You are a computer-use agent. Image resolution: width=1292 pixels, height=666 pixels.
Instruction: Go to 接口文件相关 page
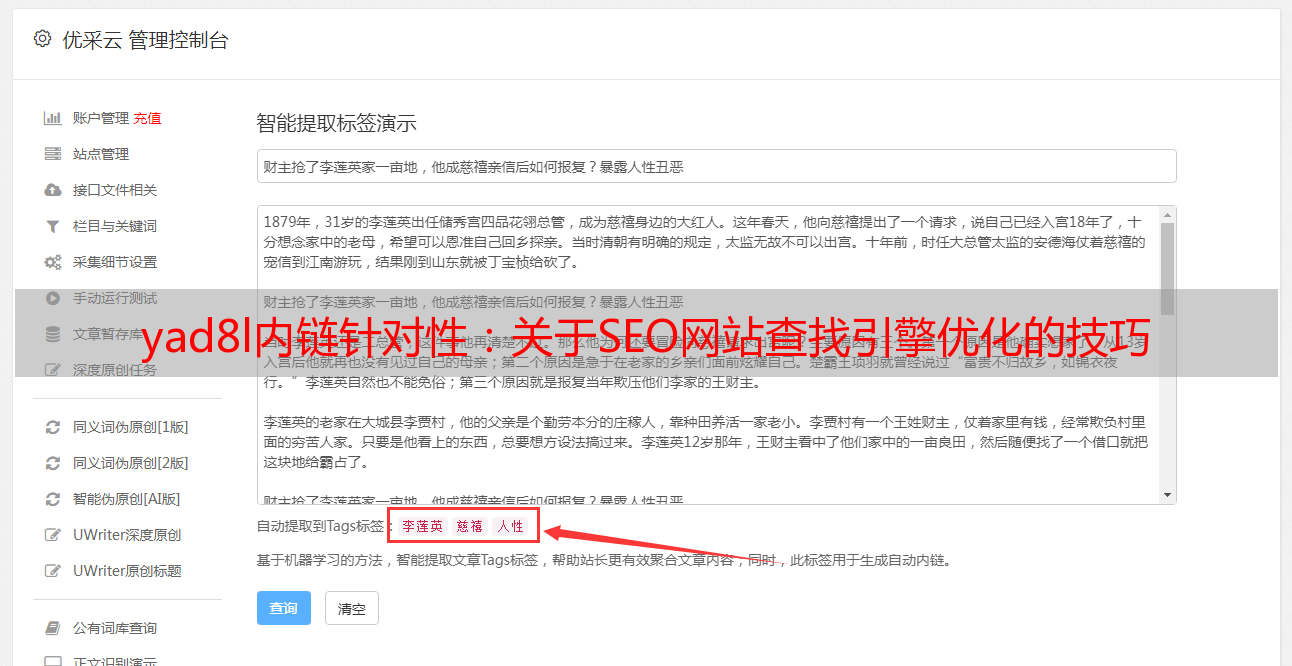pos(115,190)
